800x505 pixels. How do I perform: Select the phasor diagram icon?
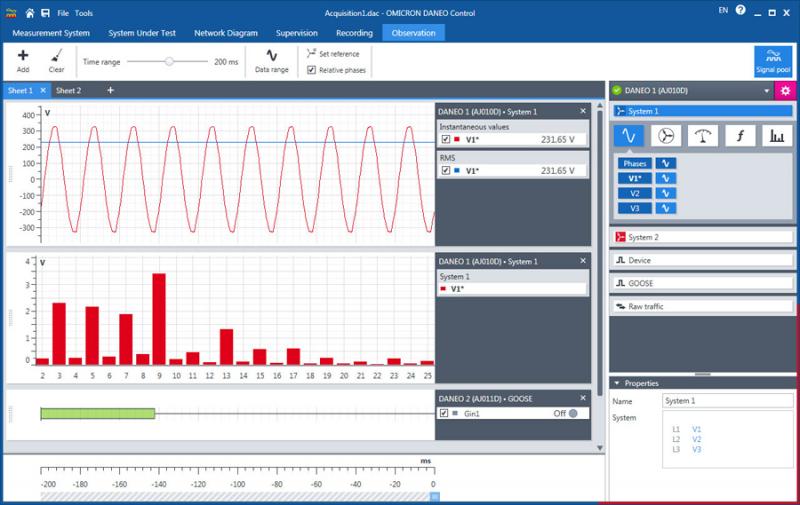[665, 136]
